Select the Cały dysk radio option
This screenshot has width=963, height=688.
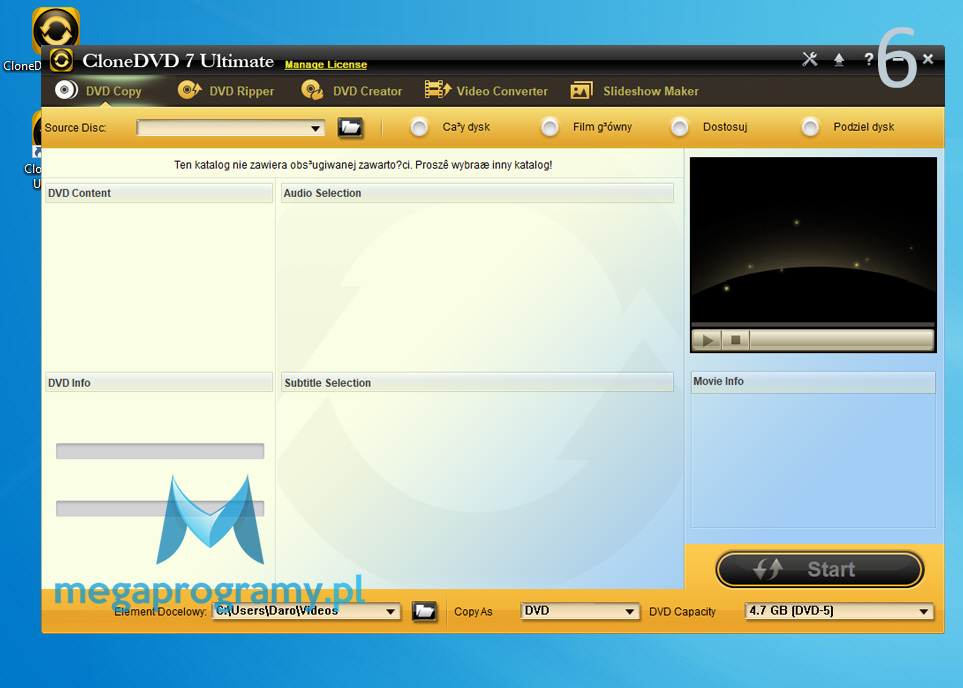[419, 127]
